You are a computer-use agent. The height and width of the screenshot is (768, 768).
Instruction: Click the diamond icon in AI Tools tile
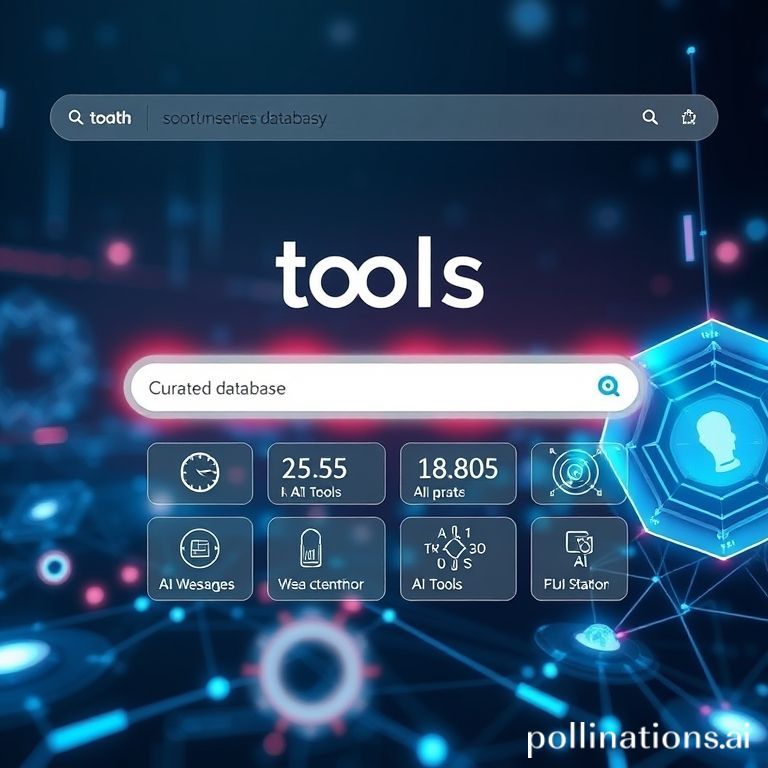coord(456,548)
